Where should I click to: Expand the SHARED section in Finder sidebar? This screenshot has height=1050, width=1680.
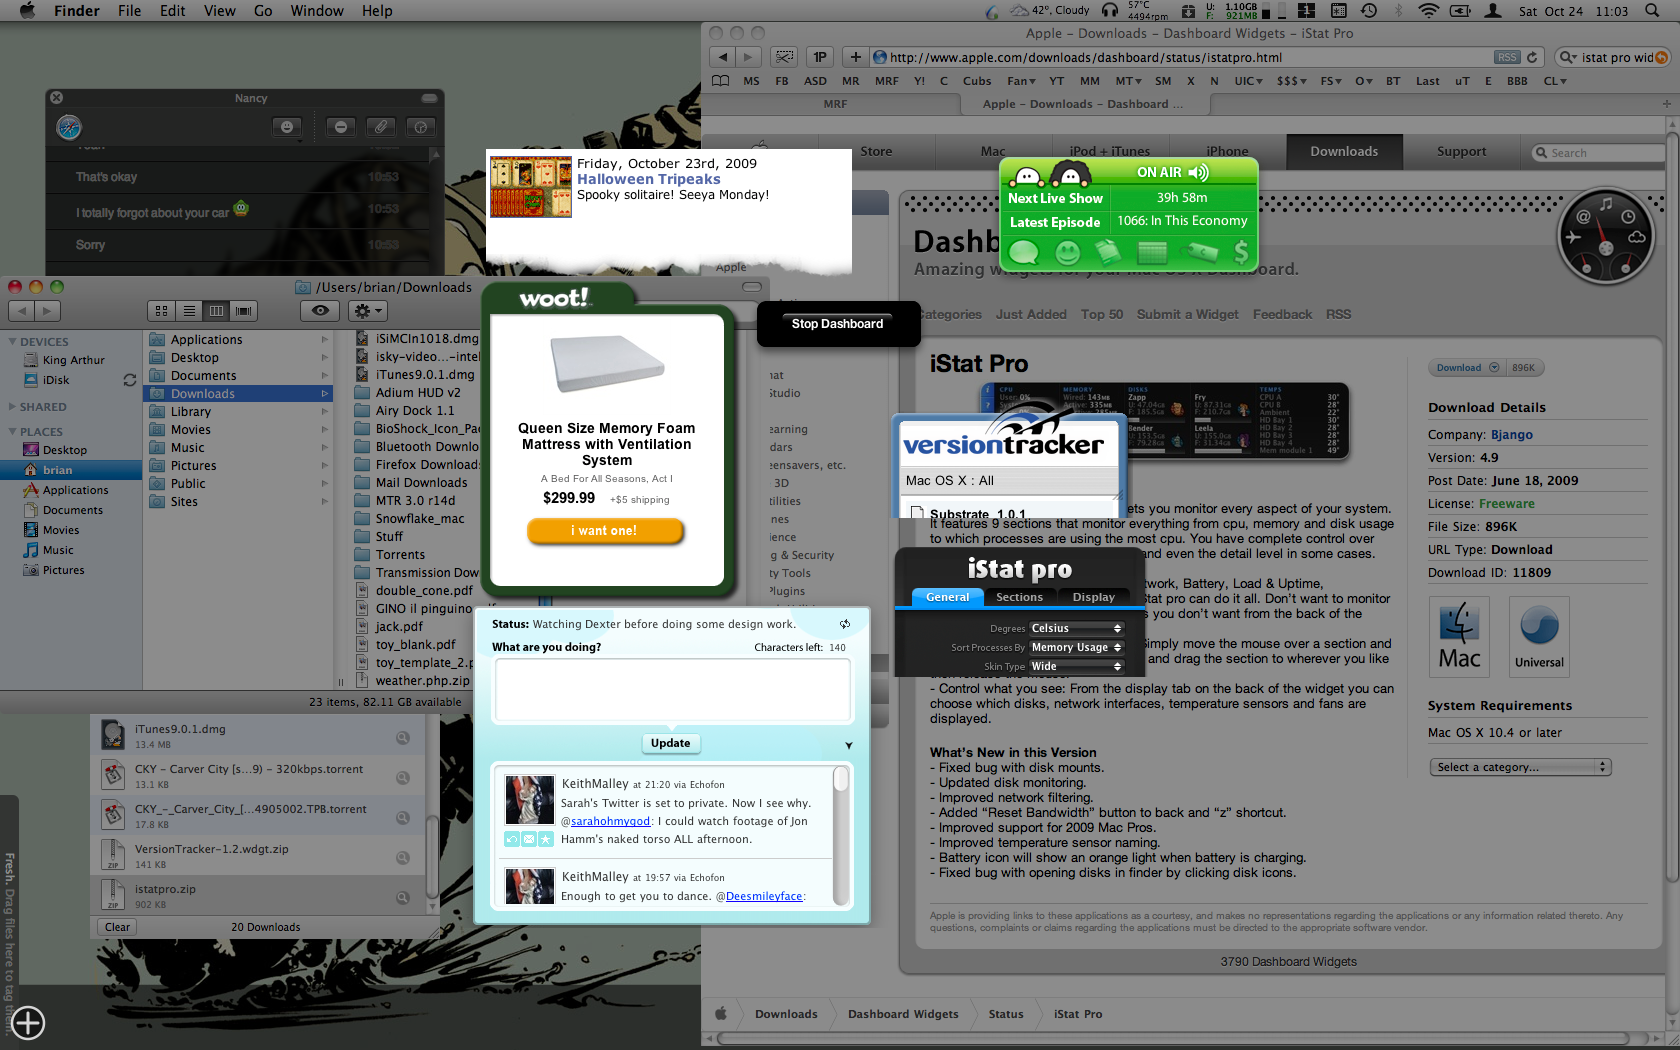(x=12, y=407)
